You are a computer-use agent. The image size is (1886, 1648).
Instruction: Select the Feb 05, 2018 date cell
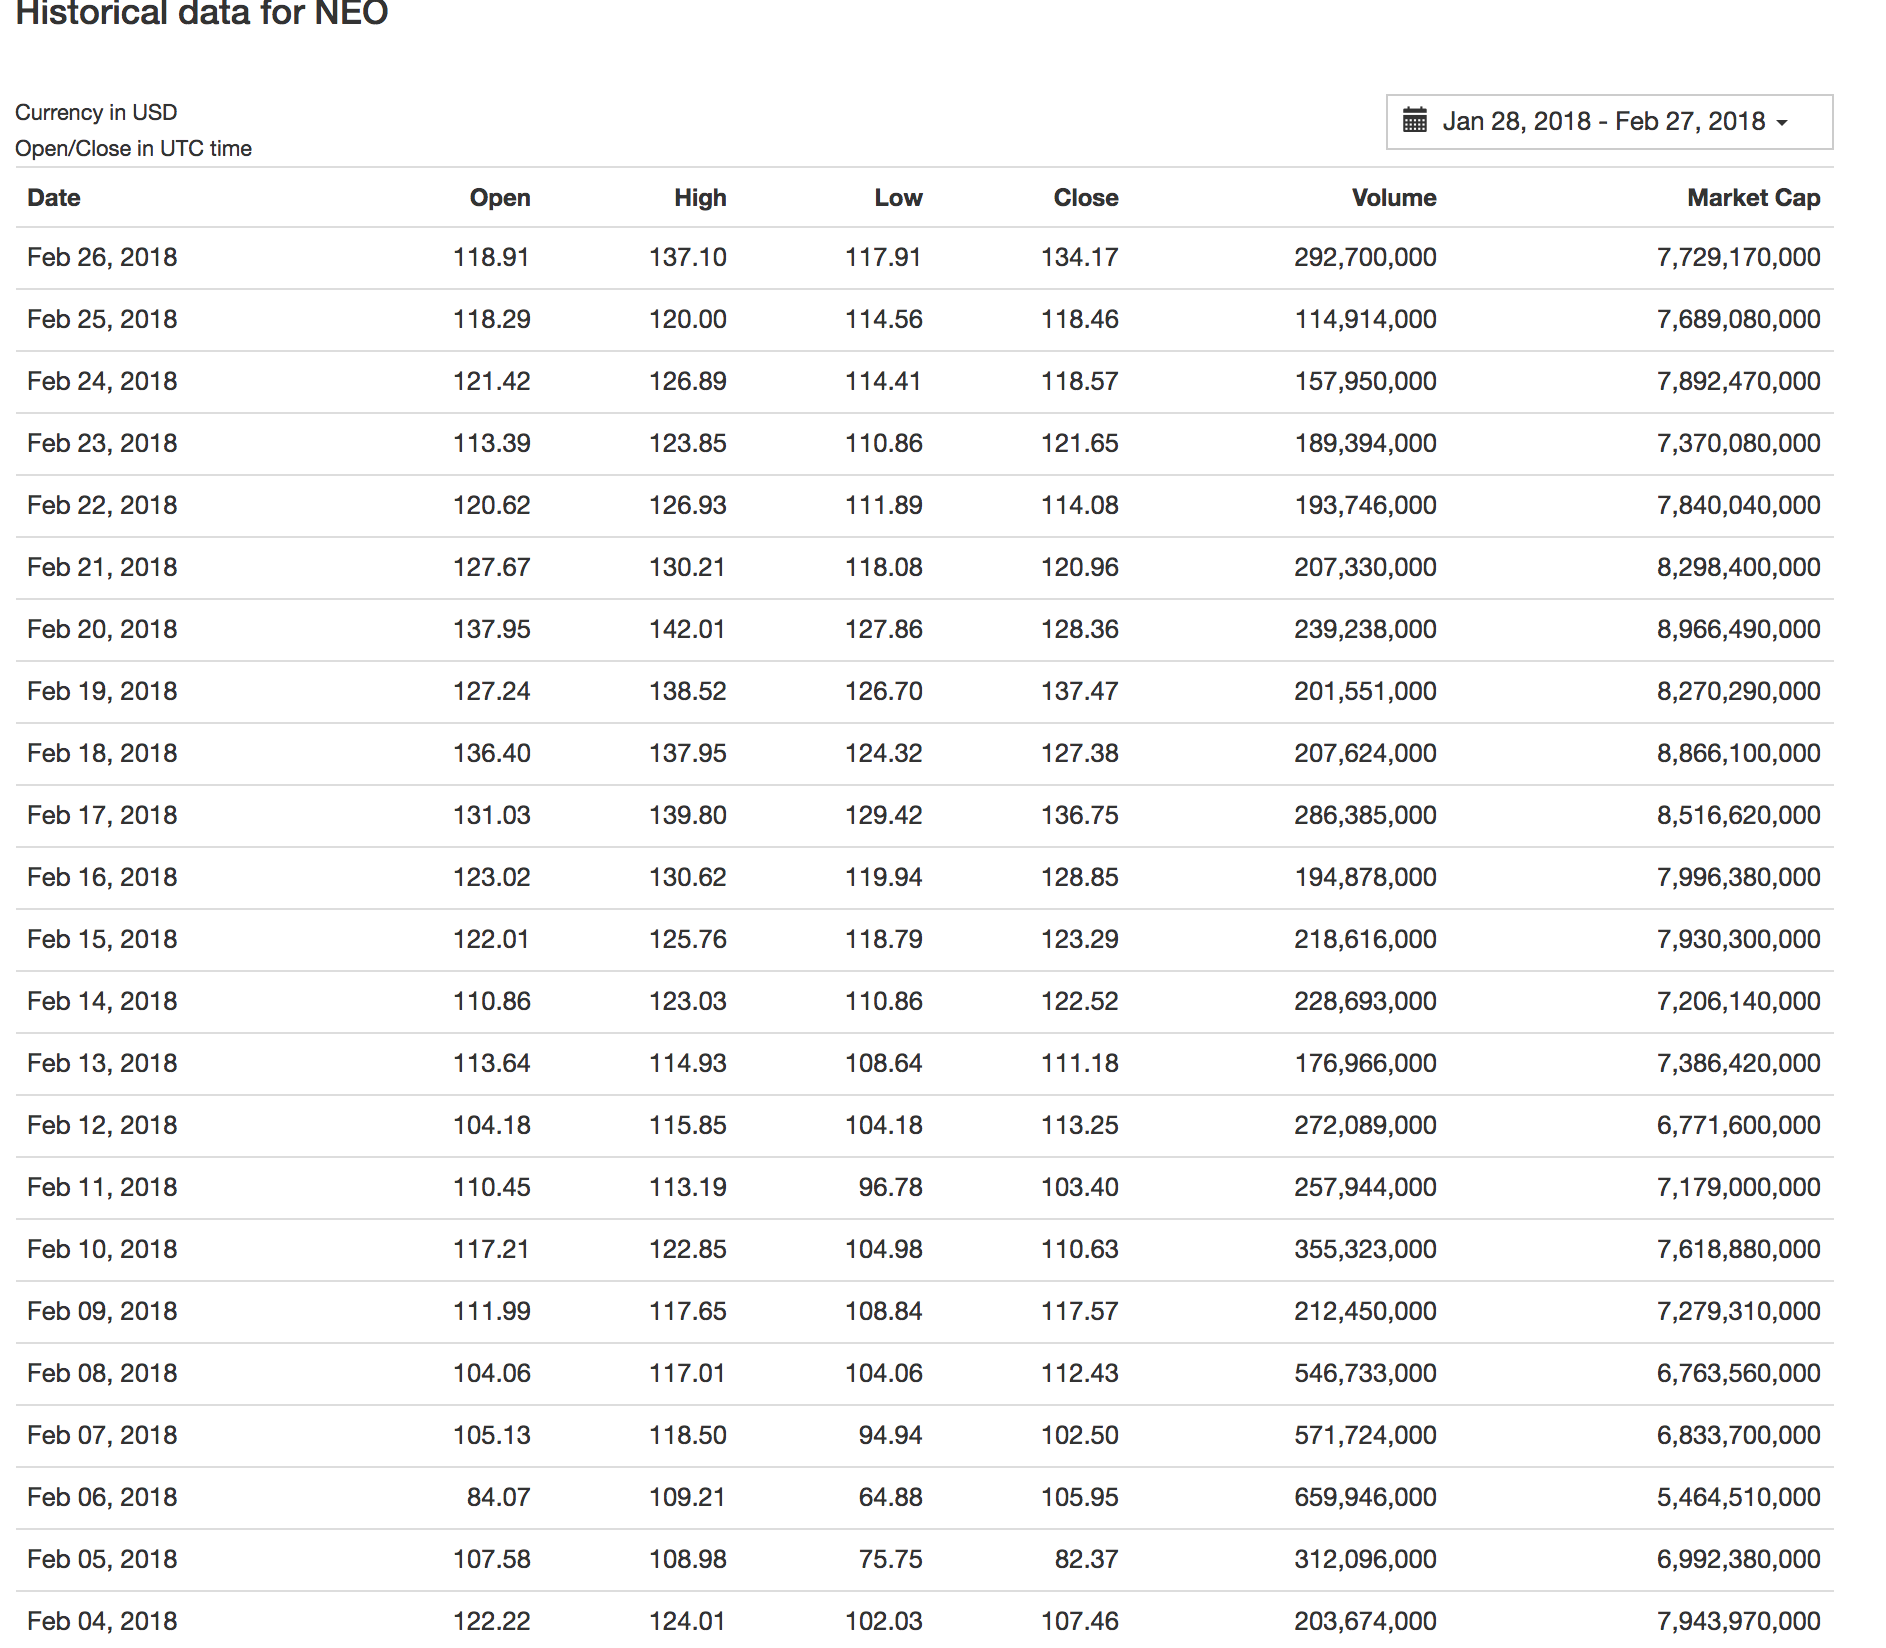coord(102,1560)
